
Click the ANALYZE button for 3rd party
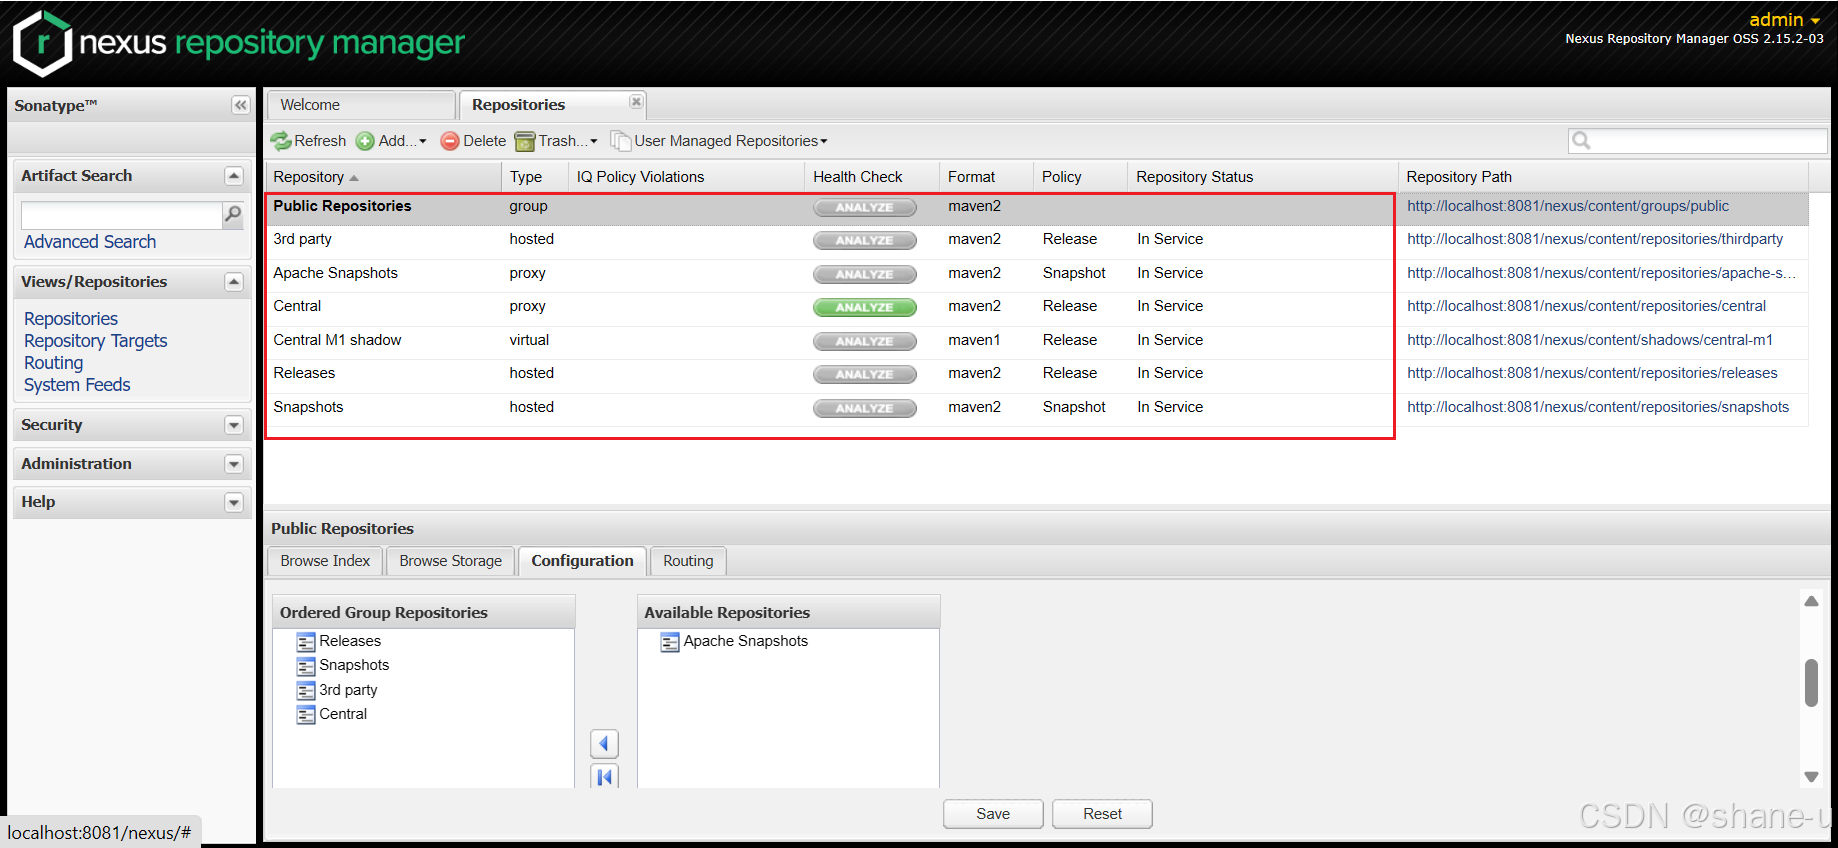(x=864, y=240)
